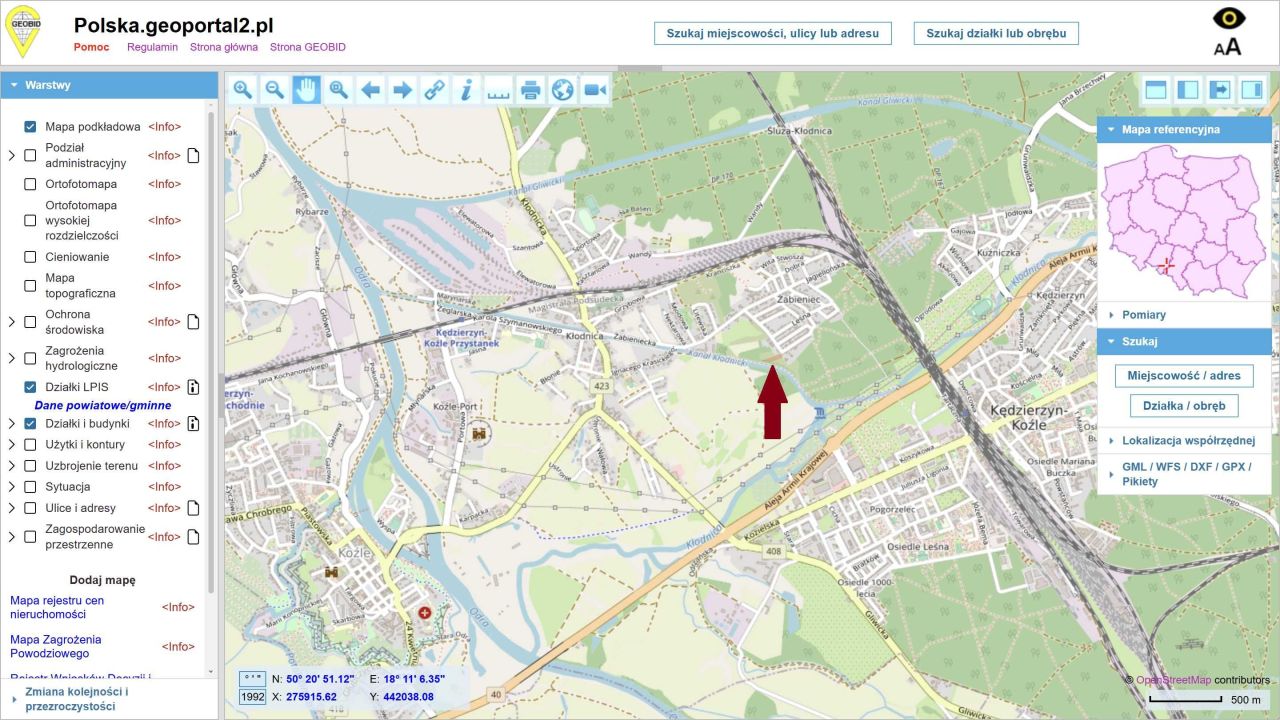Toggle the 1992 coordinate system box
Screen dimensions: 1280x720
[252, 697]
